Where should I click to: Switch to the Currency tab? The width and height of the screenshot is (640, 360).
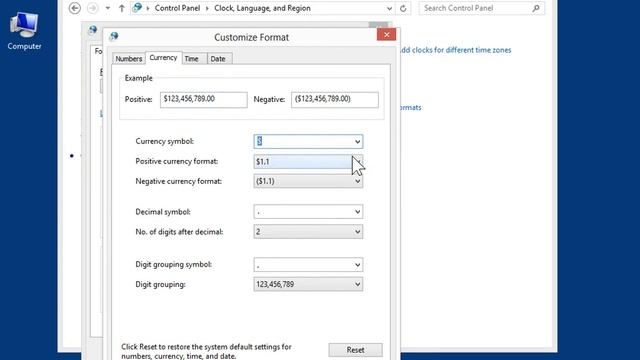163,58
